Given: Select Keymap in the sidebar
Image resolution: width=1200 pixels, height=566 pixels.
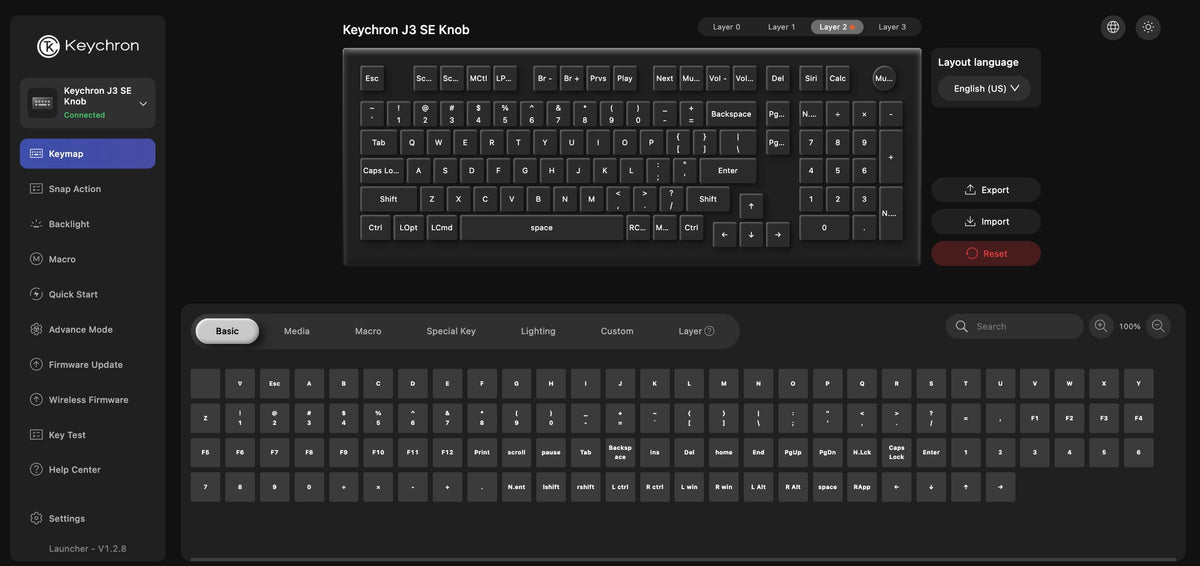Looking at the screenshot, I should click(88, 154).
